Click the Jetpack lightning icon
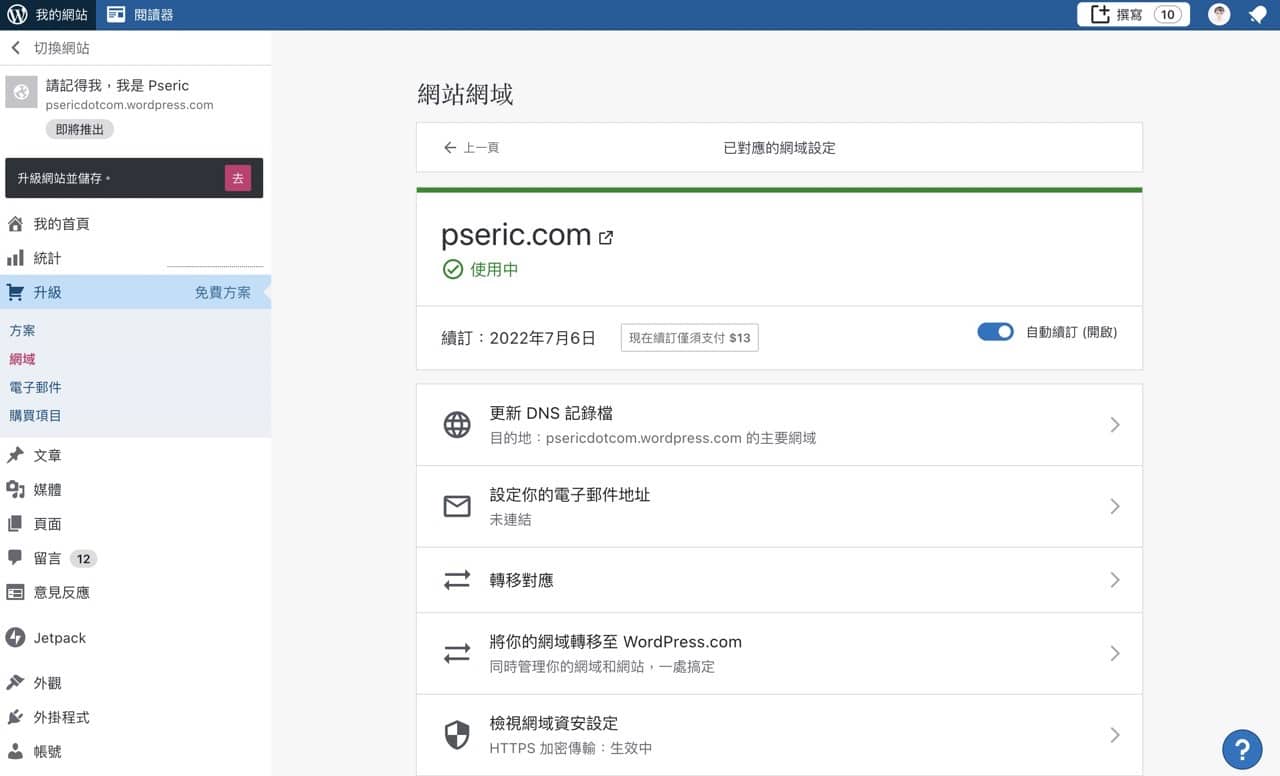The width and height of the screenshot is (1280, 776). [15, 638]
